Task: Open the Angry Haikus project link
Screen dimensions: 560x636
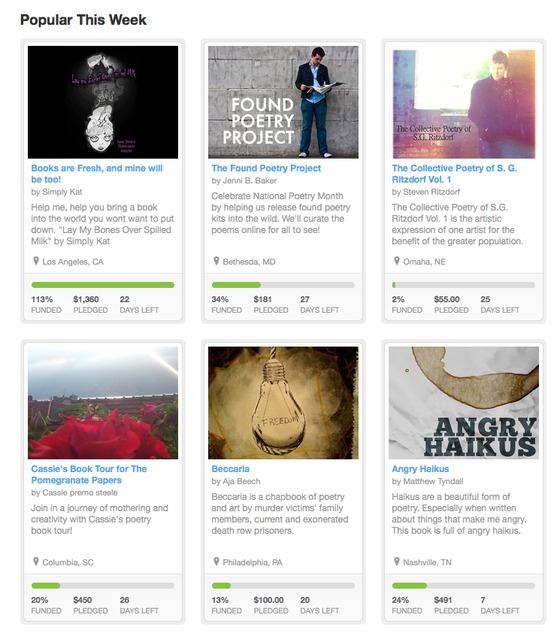Action: [x=420, y=468]
